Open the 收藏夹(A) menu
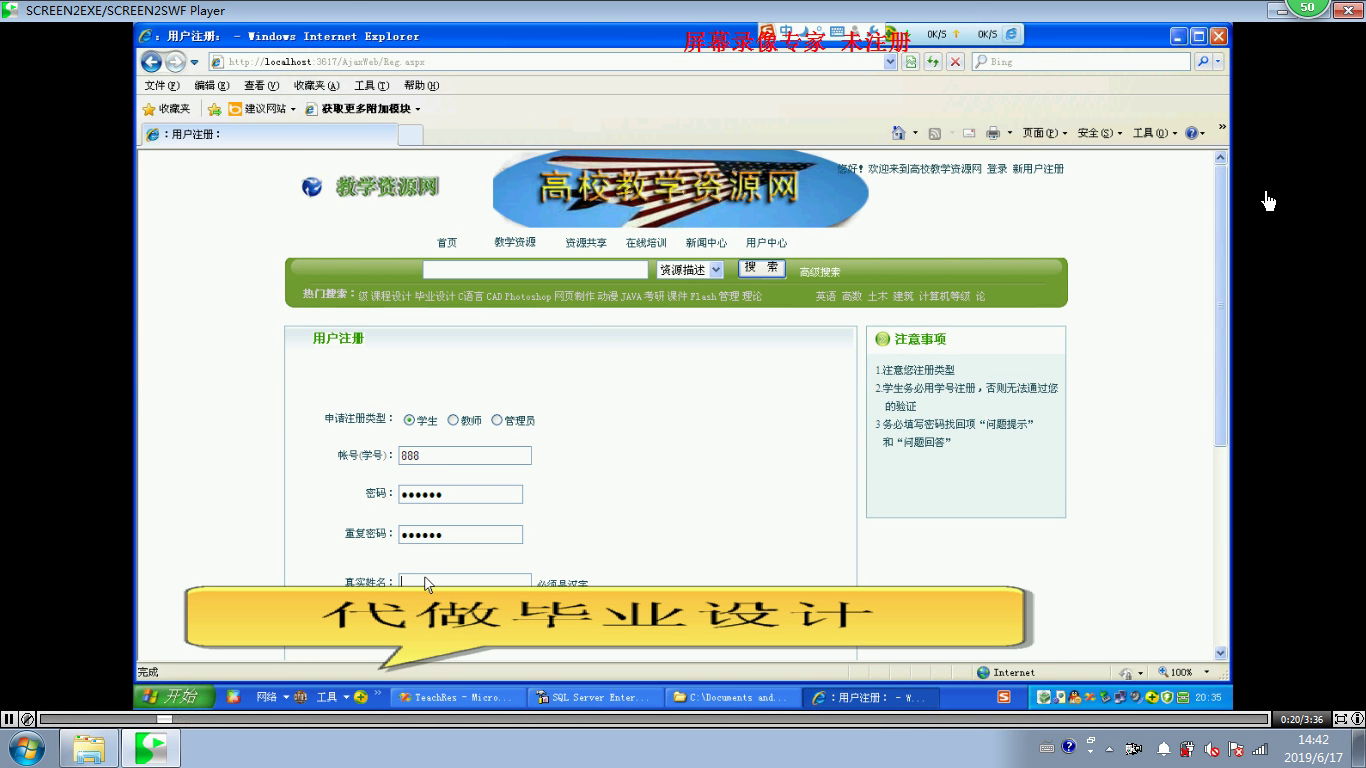The width and height of the screenshot is (1366, 768). coord(317,86)
